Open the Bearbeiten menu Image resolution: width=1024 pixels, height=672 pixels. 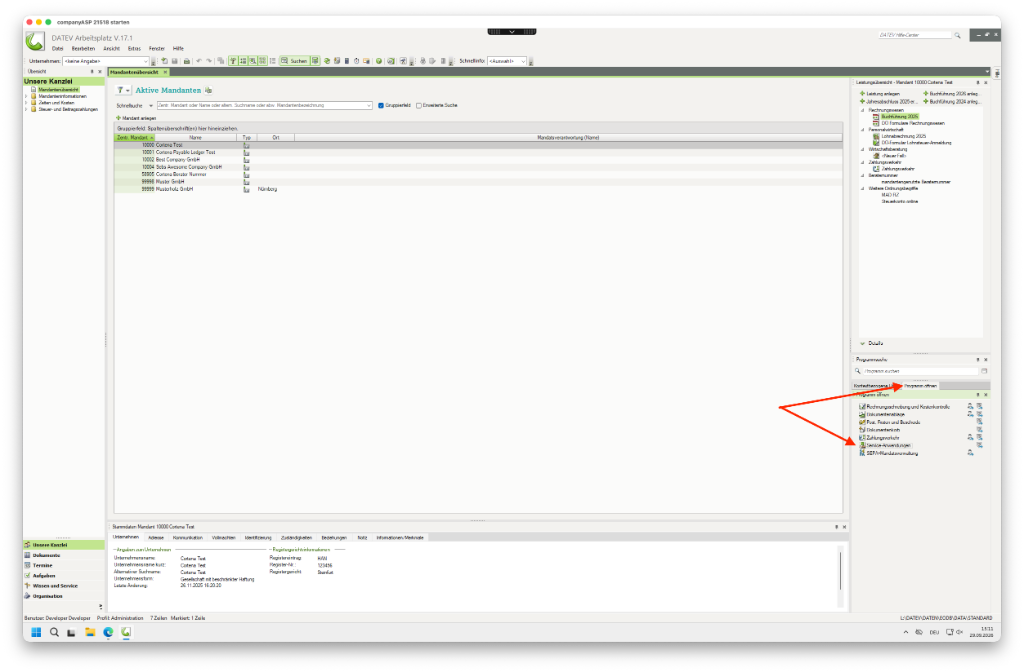pyautogui.click(x=83, y=48)
